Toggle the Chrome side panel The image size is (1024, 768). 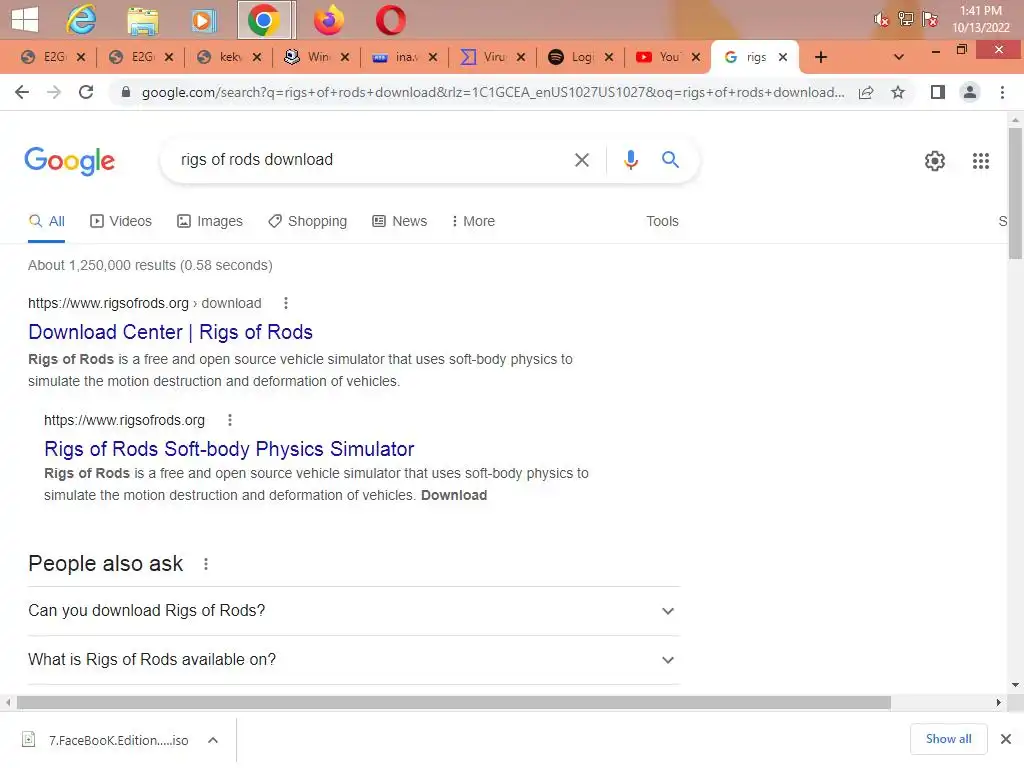938,92
